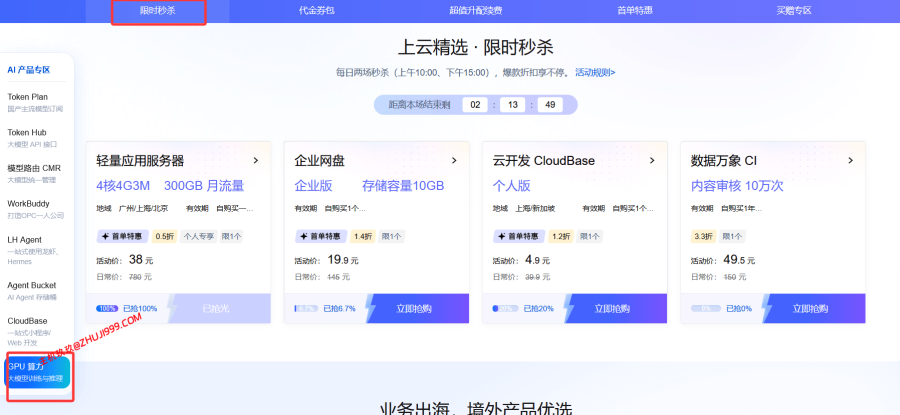Expand the 数据万象 CI card arrow

tap(851, 161)
